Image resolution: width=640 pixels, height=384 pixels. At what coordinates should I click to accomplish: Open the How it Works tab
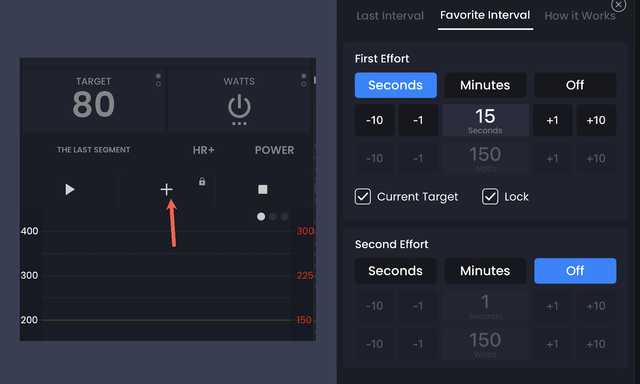point(580,16)
